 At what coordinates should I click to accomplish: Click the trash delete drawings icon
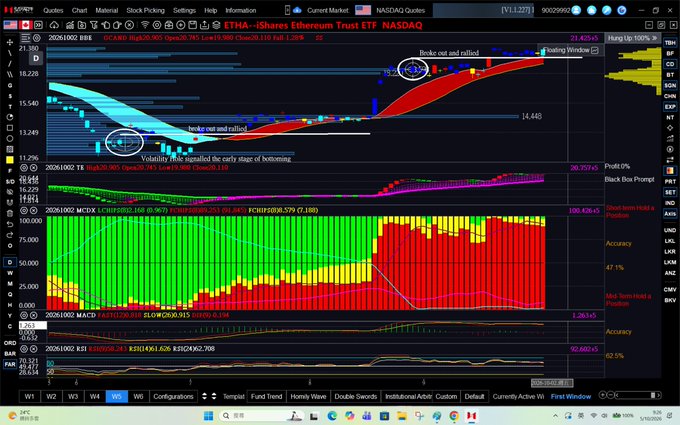click(x=10, y=213)
